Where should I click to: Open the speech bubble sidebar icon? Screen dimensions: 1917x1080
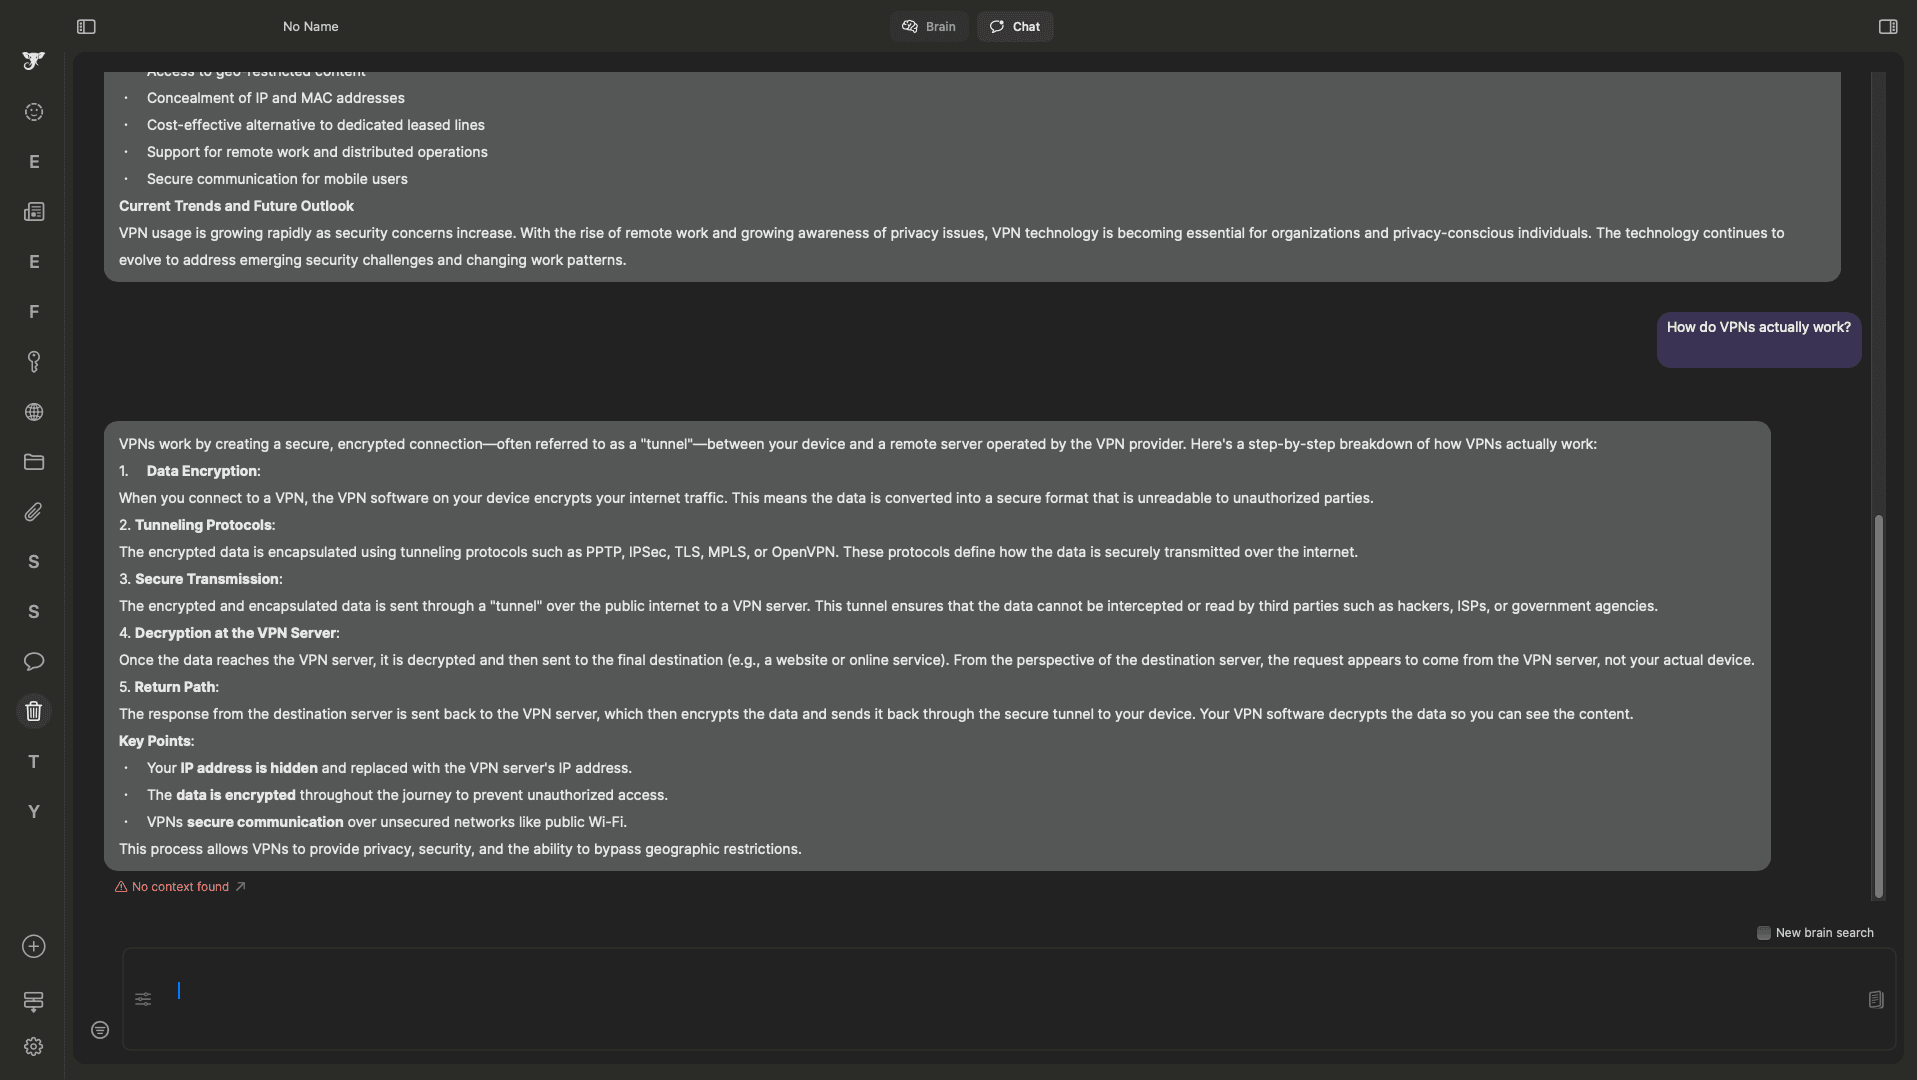(34, 662)
